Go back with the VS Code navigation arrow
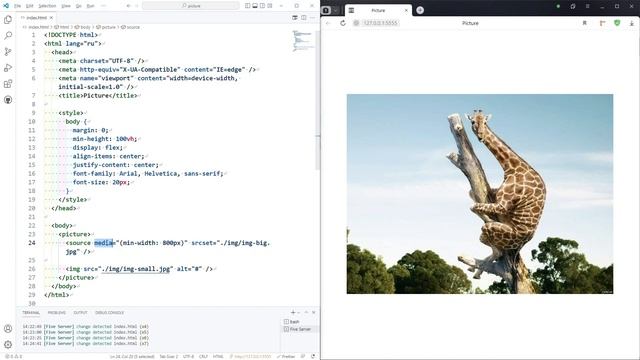This screenshot has width=640, height=360. coord(128,6)
